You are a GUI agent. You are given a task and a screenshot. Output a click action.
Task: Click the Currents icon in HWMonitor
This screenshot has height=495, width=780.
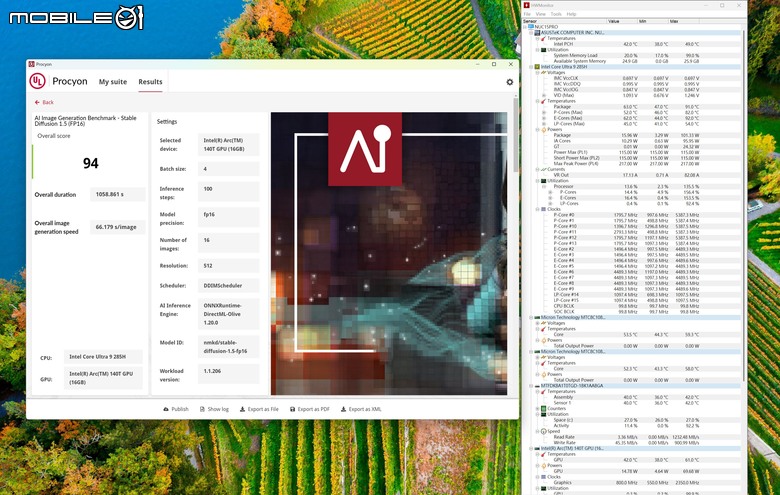click(x=544, y=169)
